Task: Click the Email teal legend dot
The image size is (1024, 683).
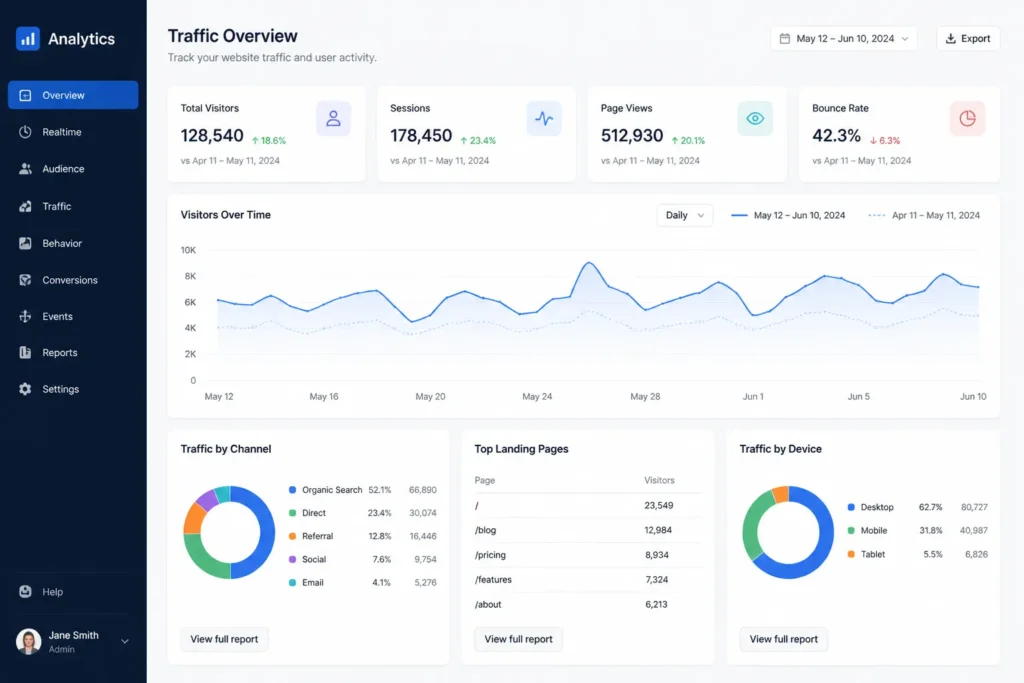Action: [293, 582]
